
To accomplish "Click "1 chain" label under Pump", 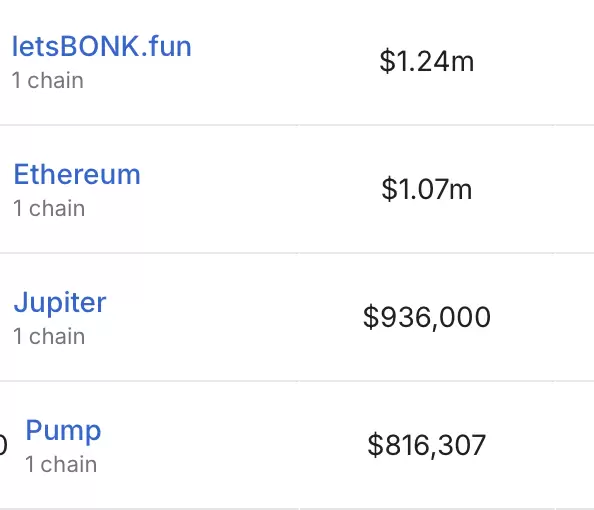I will pos(61,465).
